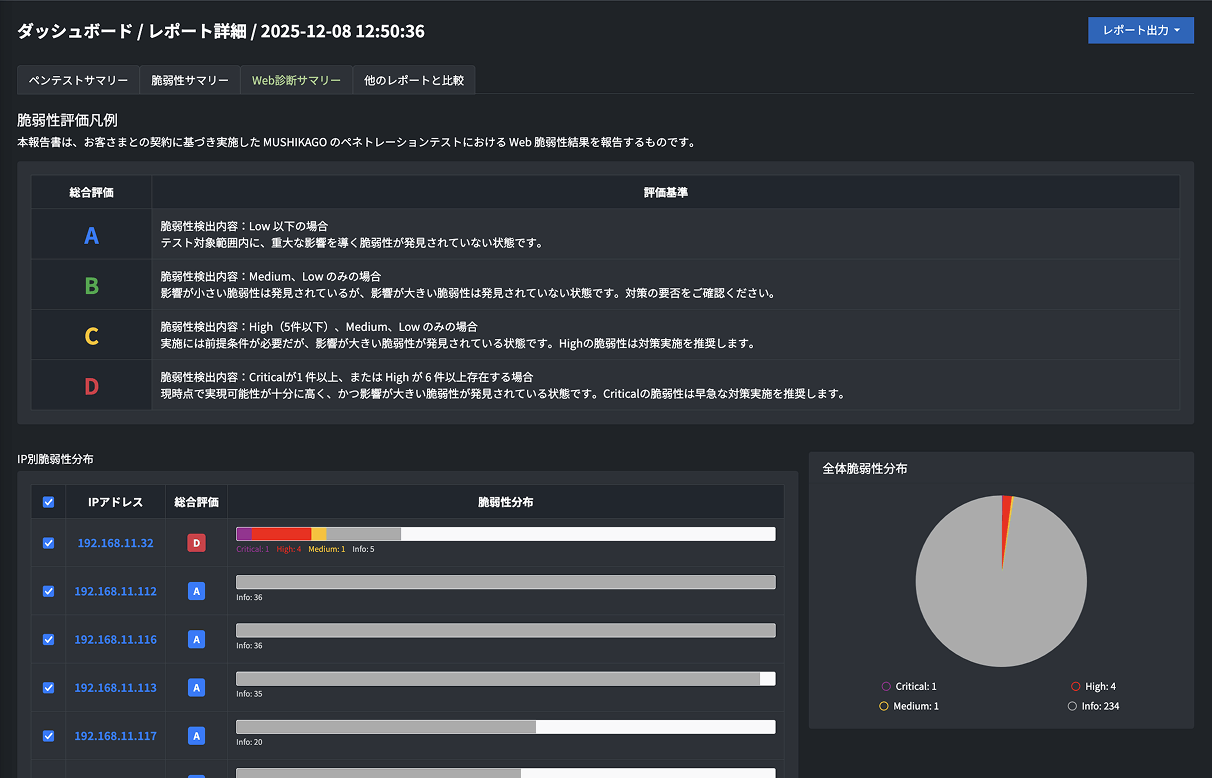Click the "C" rating badge in the evaluation legend
Image resolution: width=1212 pixels, height=778 pixels.
91,335
